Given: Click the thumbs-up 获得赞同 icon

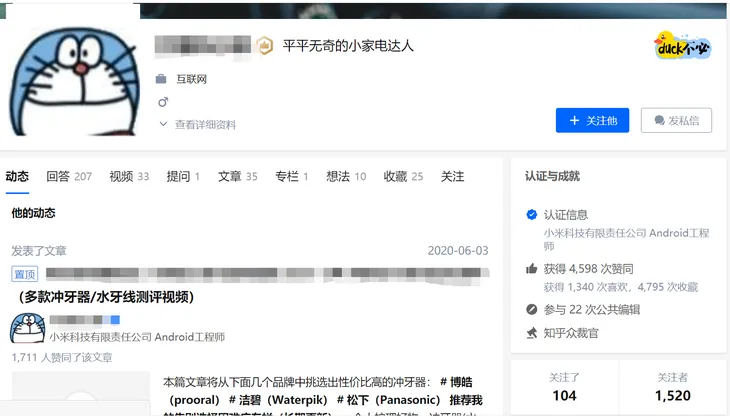Looking at the screenshot, I should point(531,269).
